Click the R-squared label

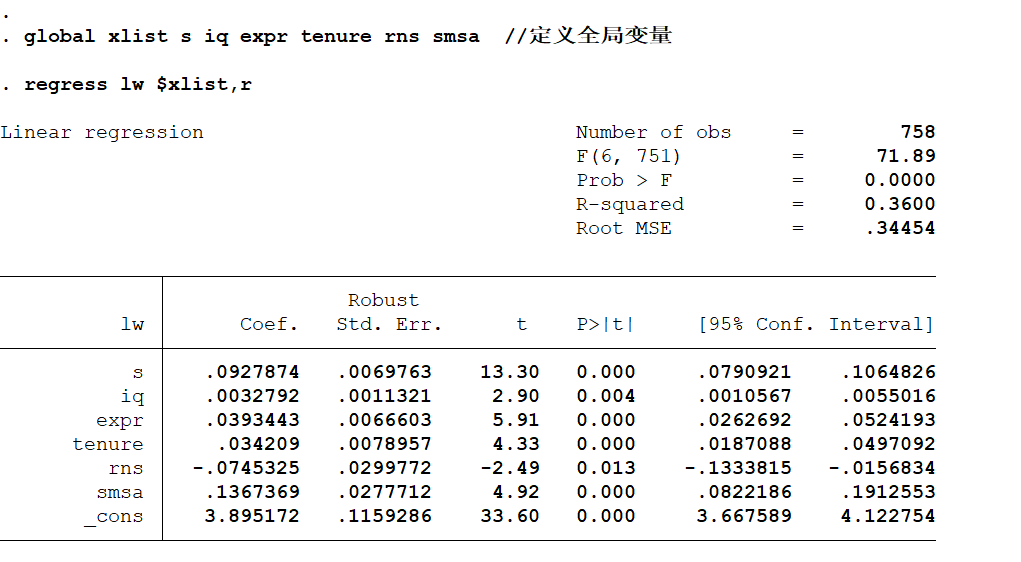pos(630,204)
